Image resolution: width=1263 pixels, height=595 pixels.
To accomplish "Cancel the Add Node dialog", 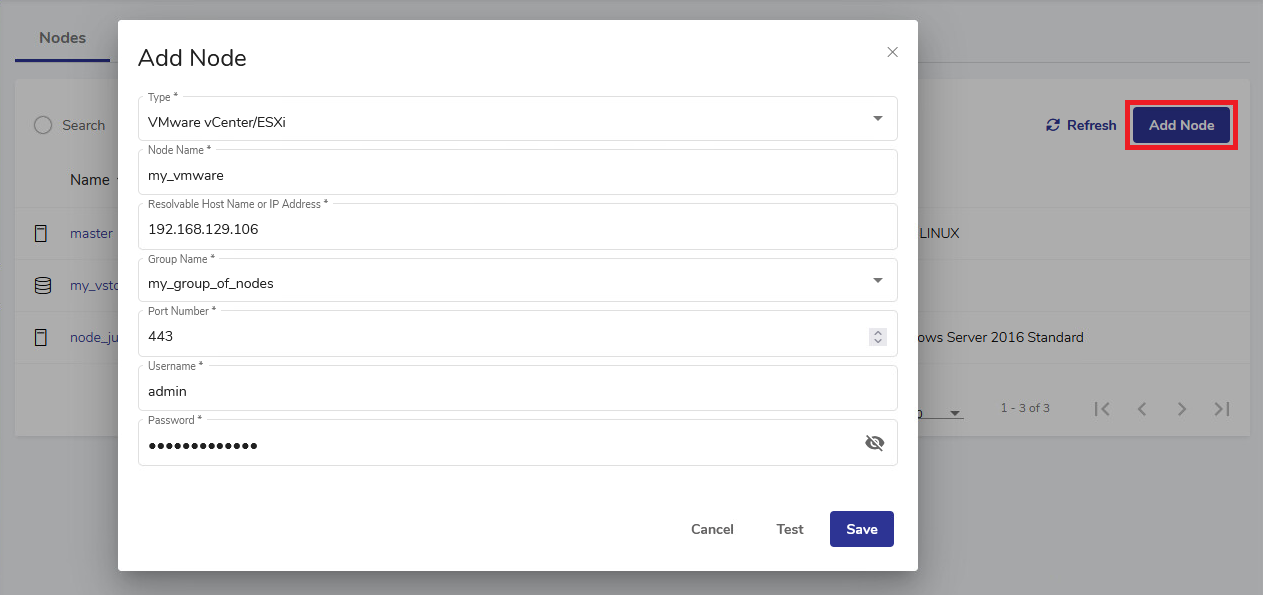I will (x=712, y=529).
